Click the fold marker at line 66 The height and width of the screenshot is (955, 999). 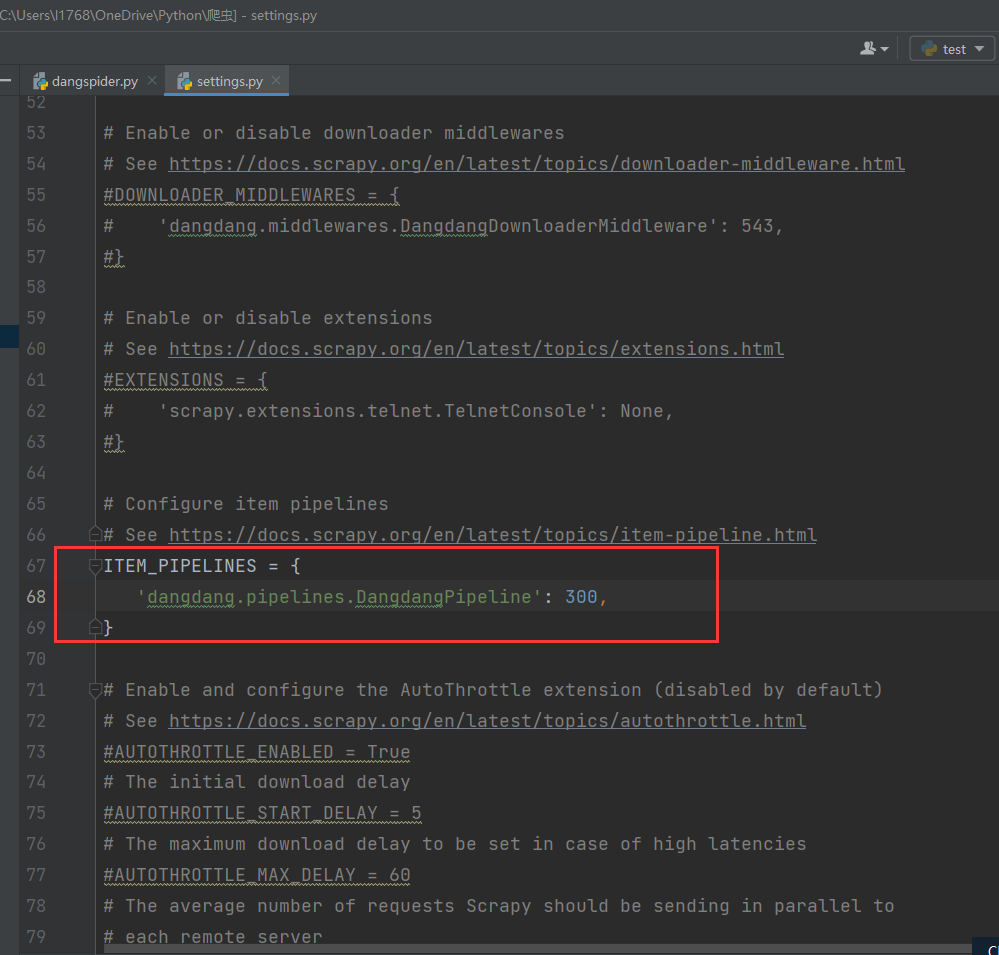point(95,535)
